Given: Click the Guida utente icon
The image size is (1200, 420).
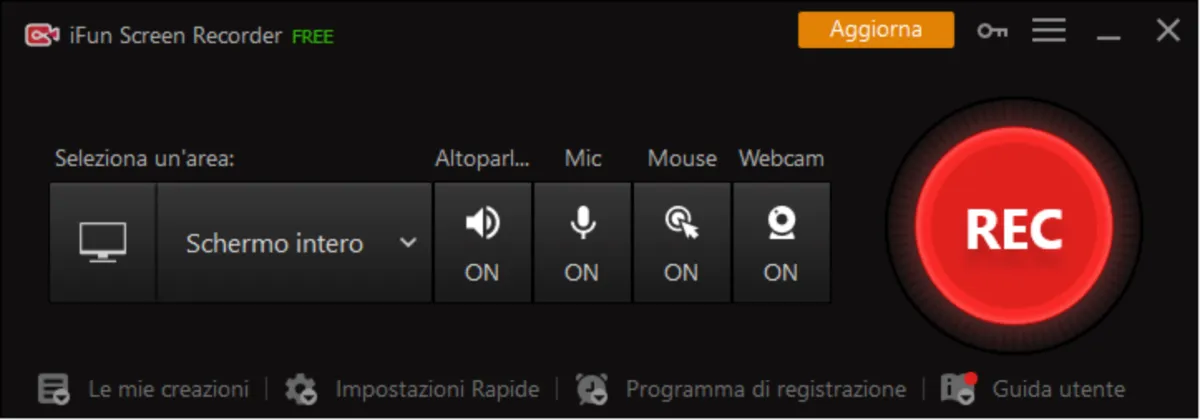Looking at the screenshot, I should click(959, 389).
